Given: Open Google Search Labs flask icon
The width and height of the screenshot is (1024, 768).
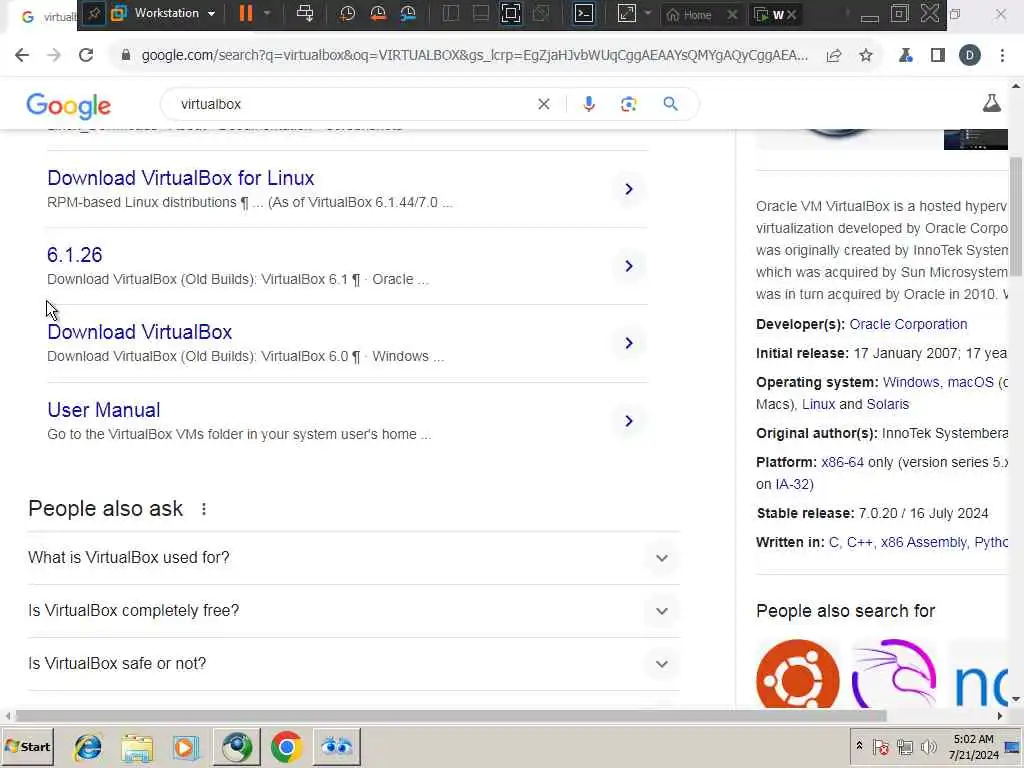Looking at the screenshot, I should (x=991, y=103).
